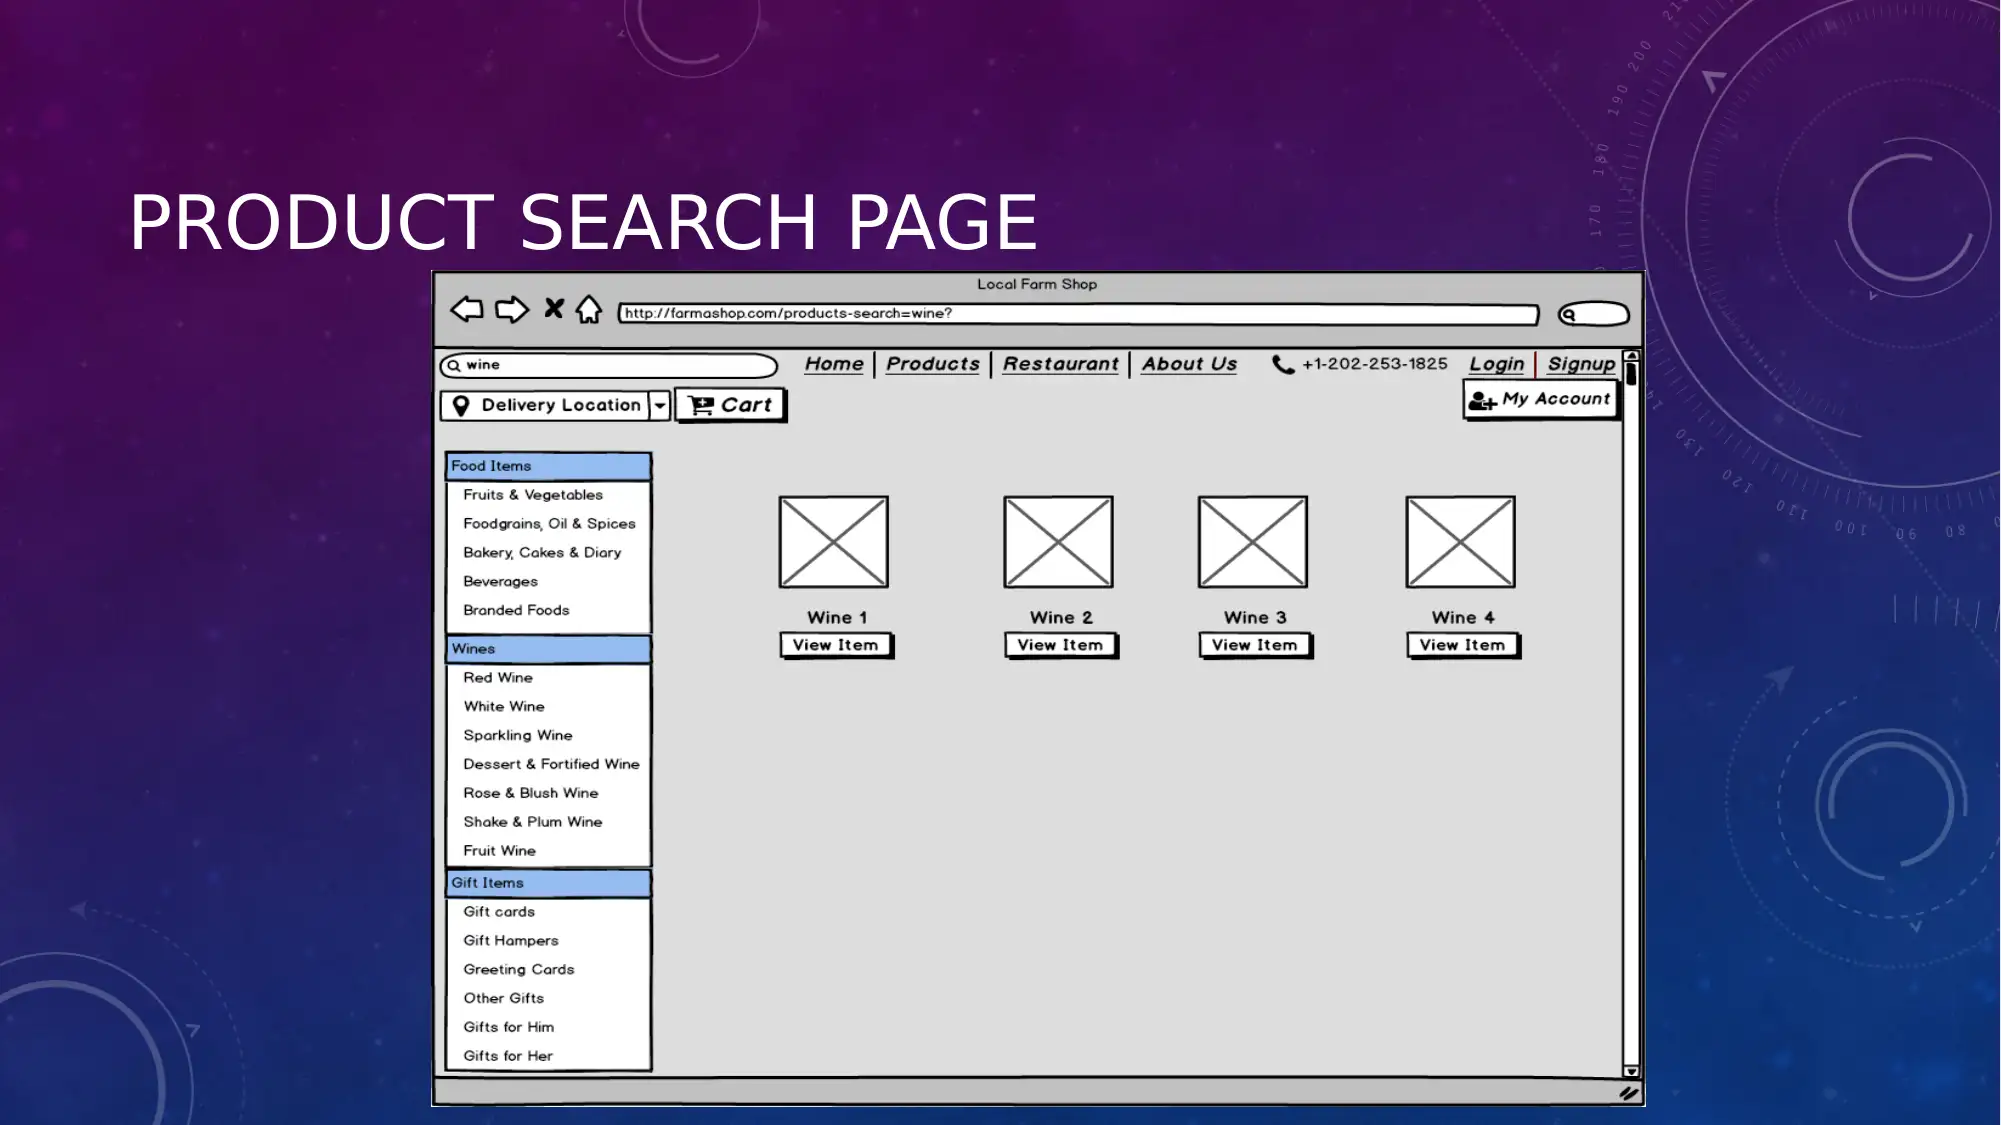Open Gift cards category
The width and height of the screenshot is (2001, 1125).
pos(499,912)
